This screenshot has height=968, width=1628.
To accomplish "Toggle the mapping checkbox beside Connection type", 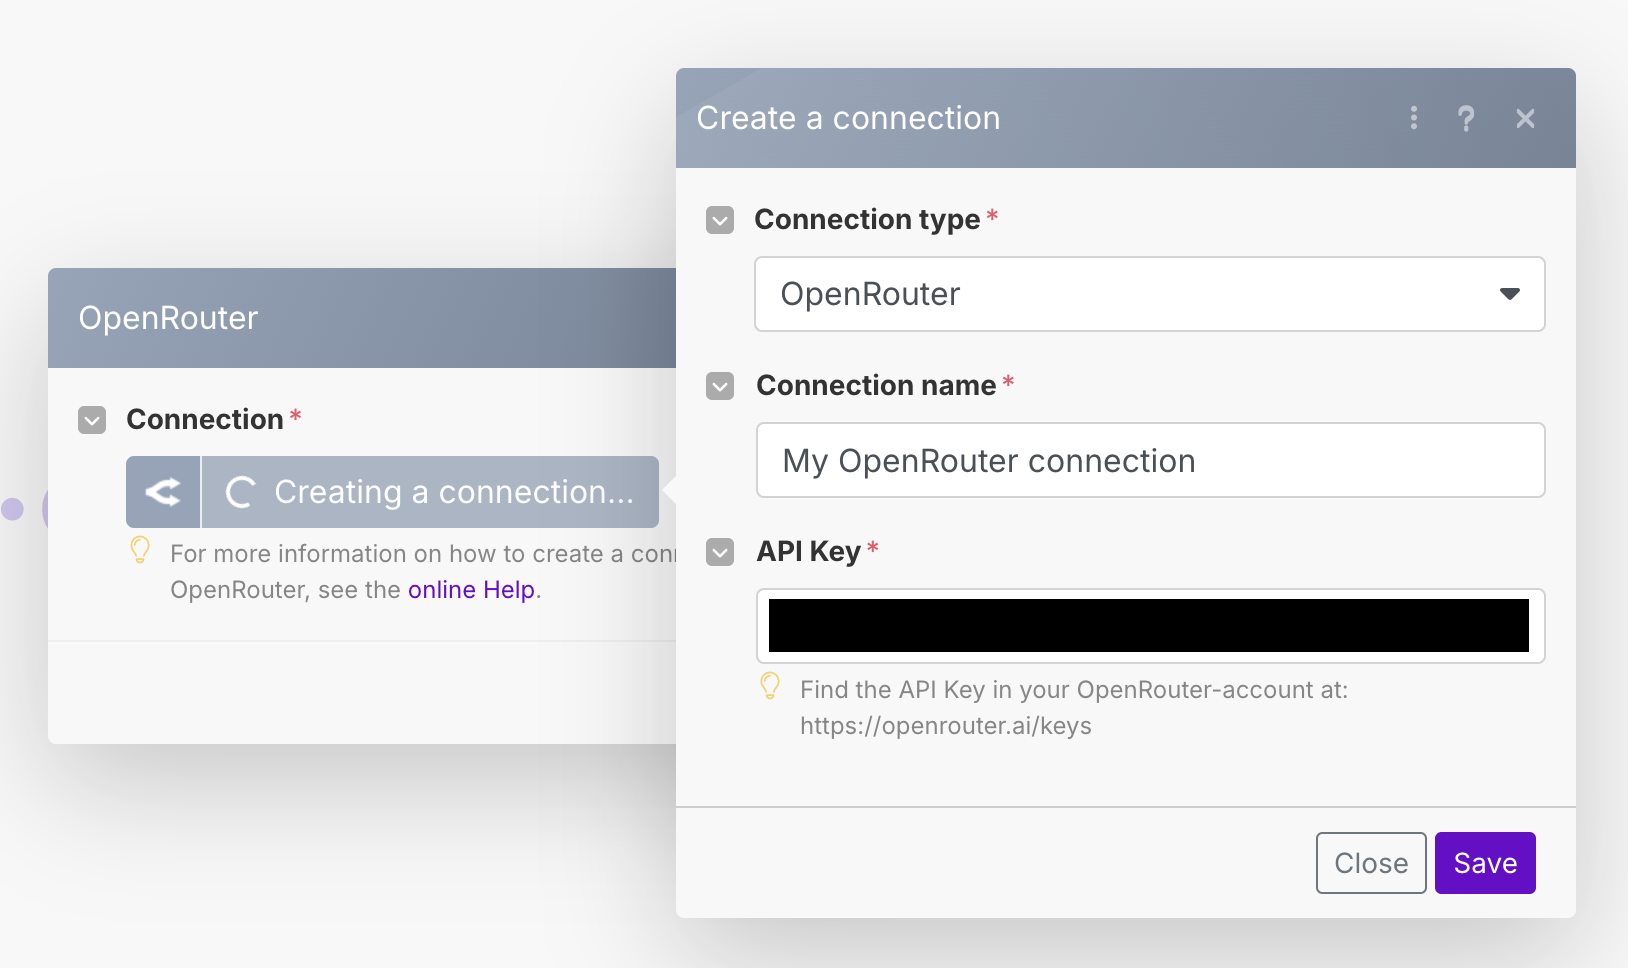I will 719,220.
